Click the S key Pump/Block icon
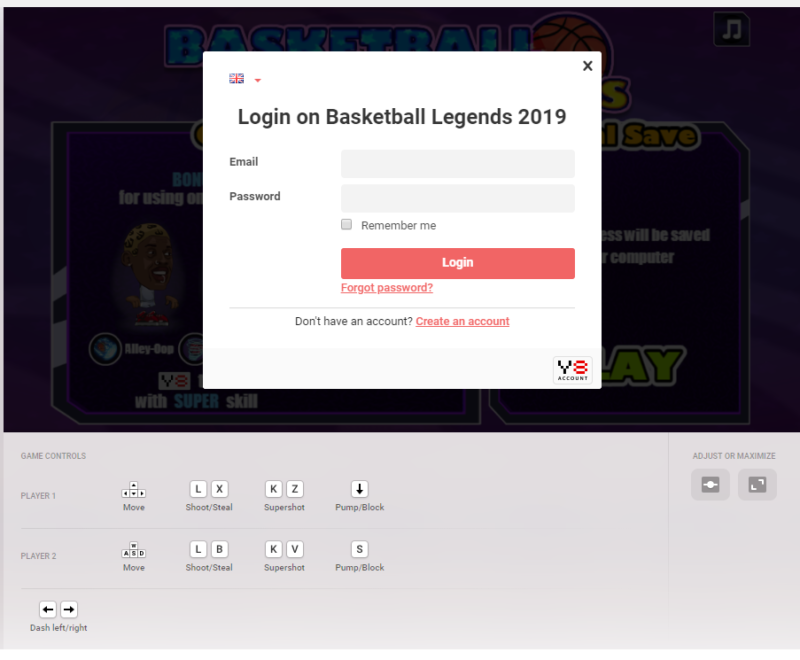 pos(359,549)
